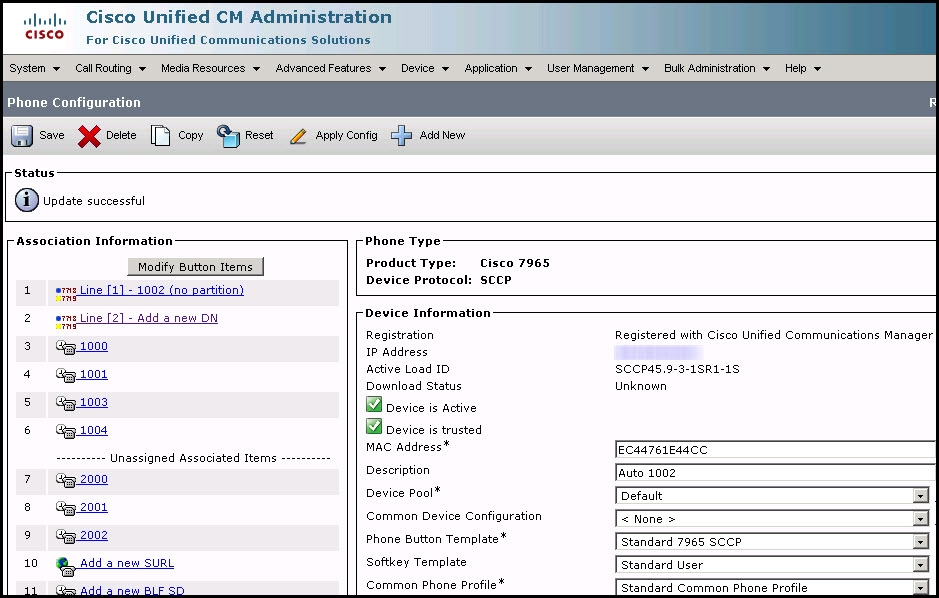The image size is (939, 598).
Task: Open Line [2] - Add a new DN
Action: (149, 318)
